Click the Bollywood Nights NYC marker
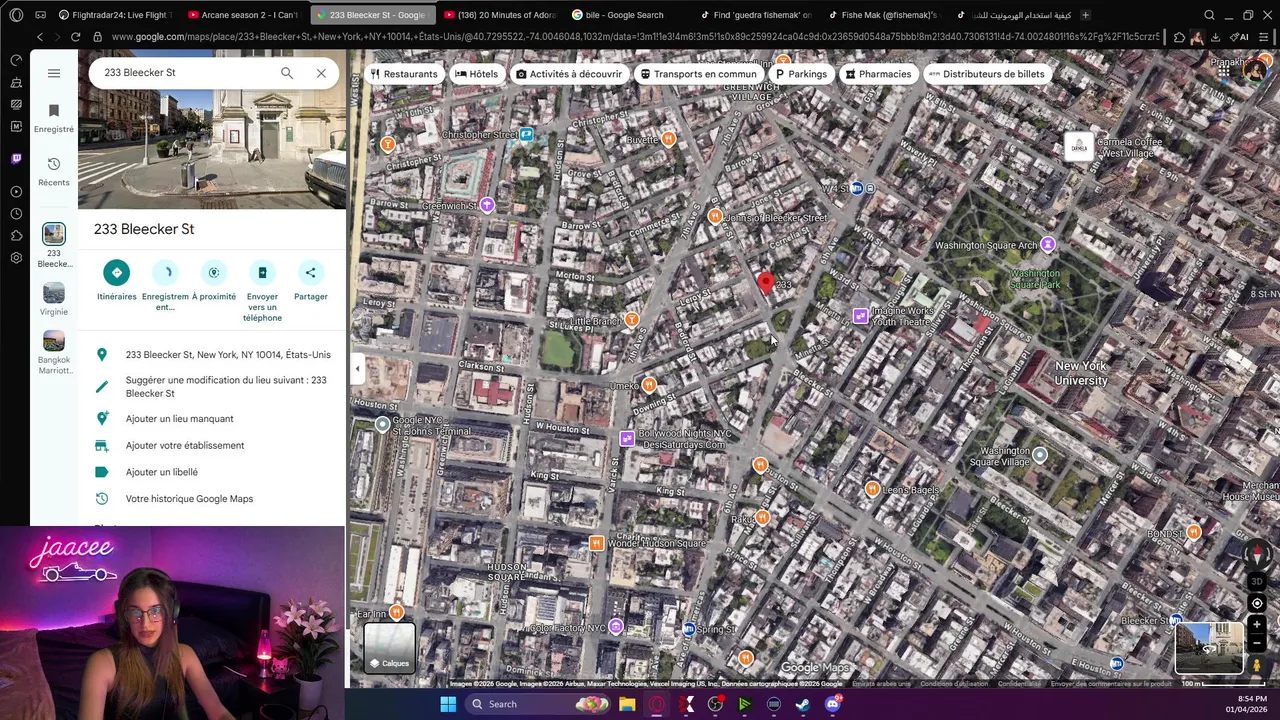 (x=626, y=438)
